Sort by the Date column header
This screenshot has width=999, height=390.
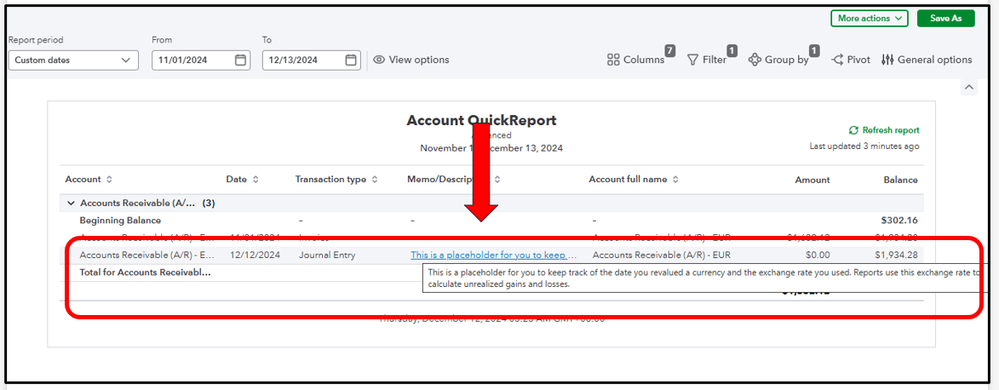click(242, 180)
